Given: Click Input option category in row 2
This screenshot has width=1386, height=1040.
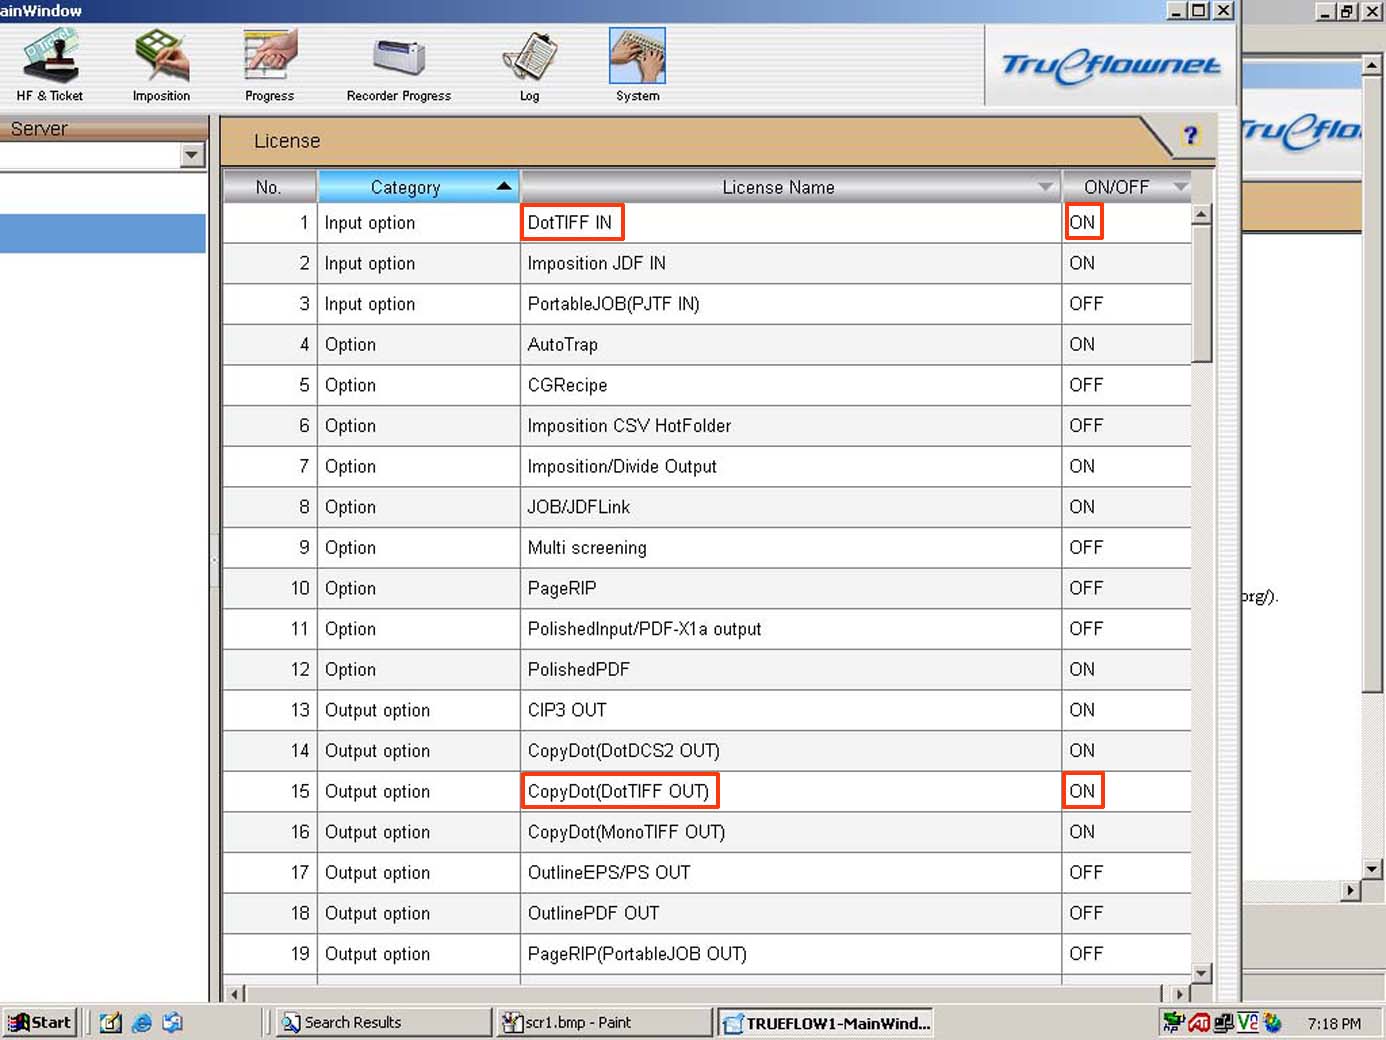Looking at the screenshot, I should pos(369,263).
